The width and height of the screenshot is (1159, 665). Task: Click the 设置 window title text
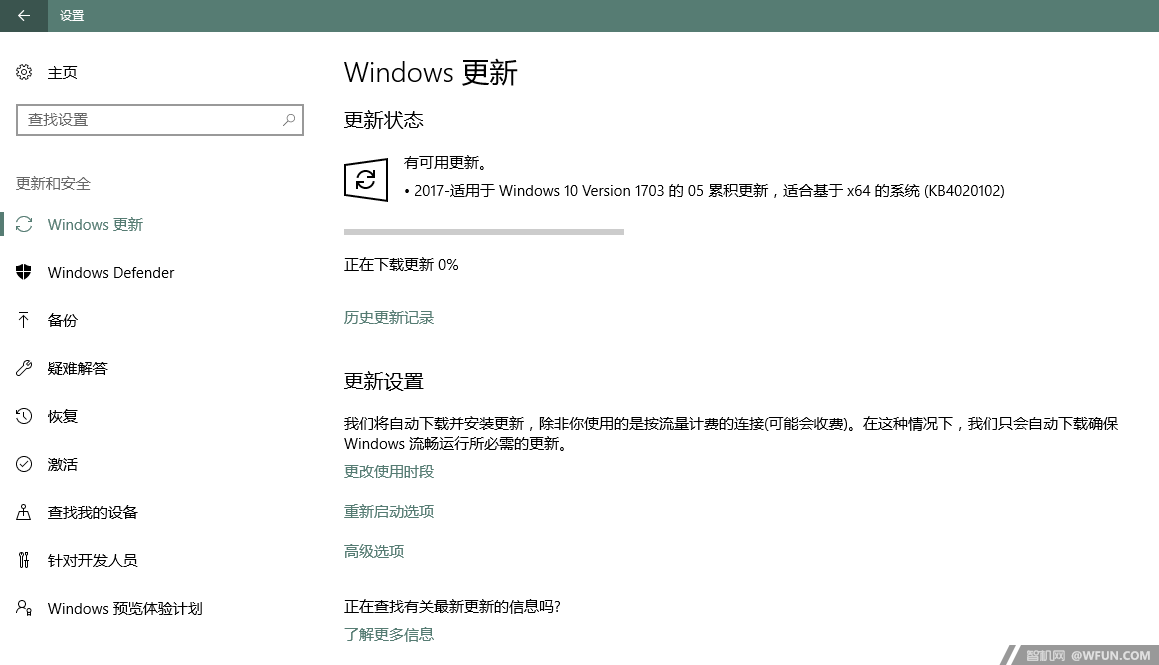point(72,16)
